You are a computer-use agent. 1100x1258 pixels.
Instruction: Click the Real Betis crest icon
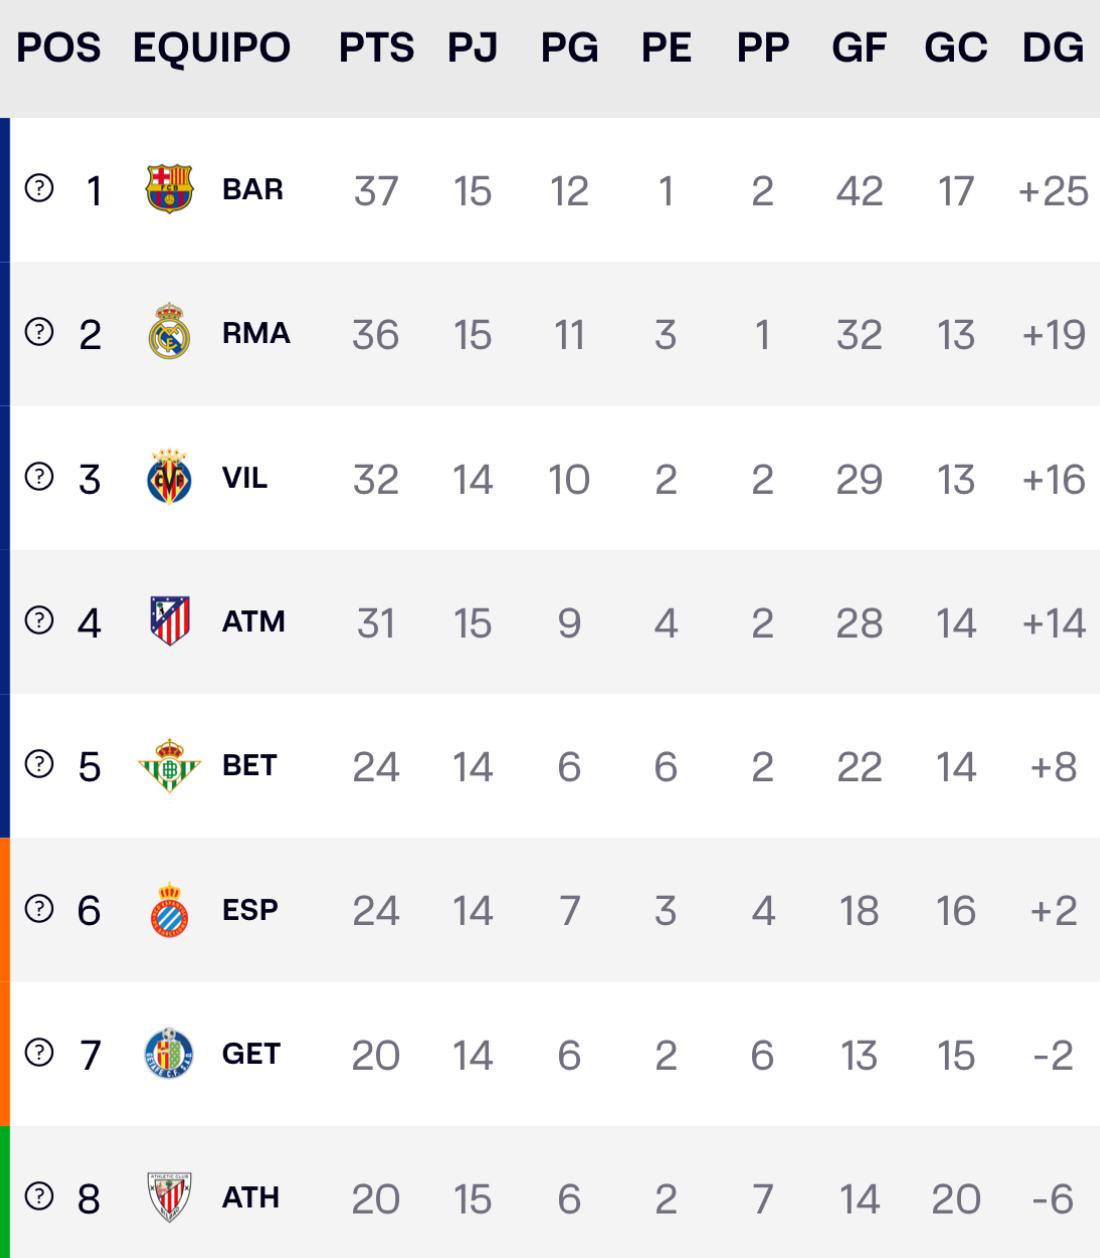tap(169, 765)
